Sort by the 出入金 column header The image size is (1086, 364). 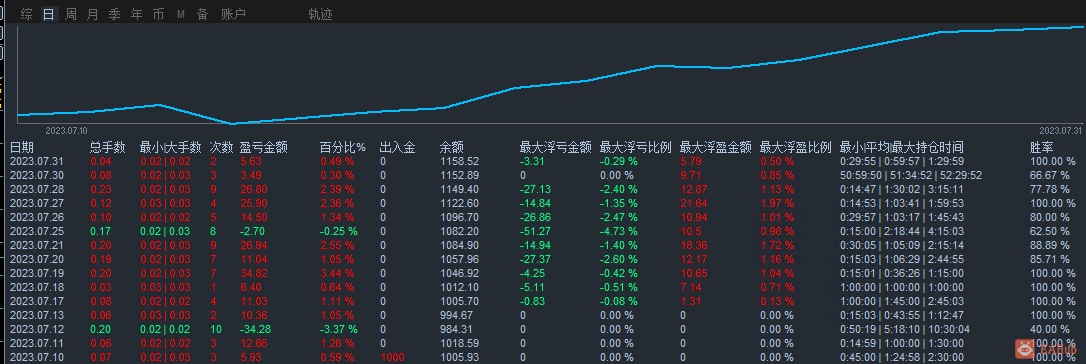coord(398,147)
